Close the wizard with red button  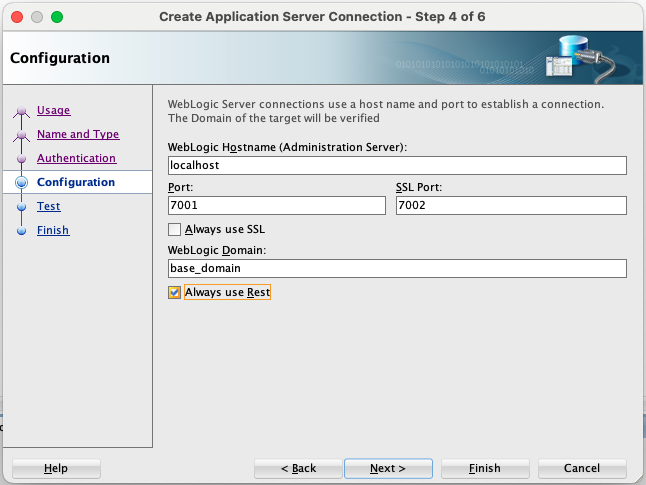pyautogui.click(x=17, y=17)
